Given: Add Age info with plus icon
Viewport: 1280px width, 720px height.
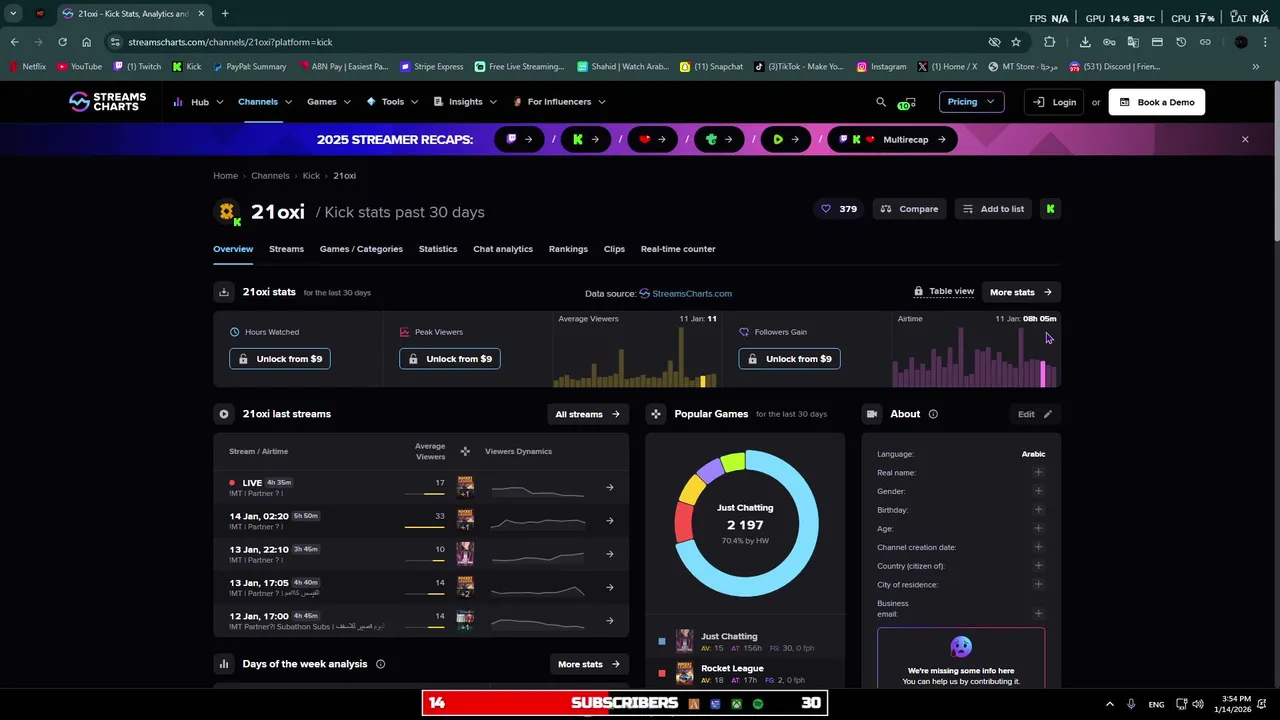Looking at the screenshot, I should pyautogui.click(x=1038, y=528).
